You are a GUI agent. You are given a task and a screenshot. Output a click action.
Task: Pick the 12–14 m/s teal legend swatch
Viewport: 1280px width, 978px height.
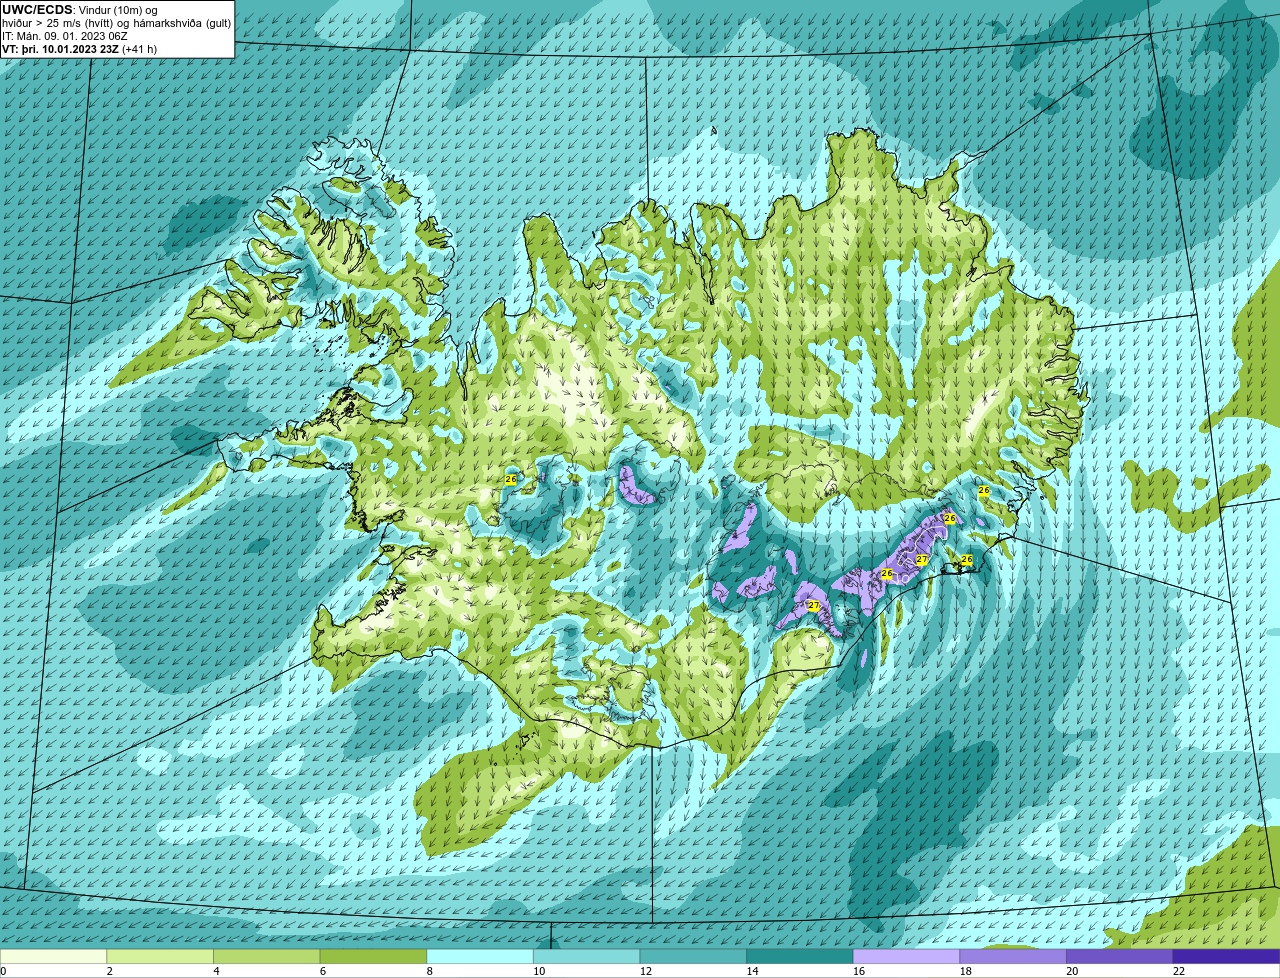pos(693,957)
